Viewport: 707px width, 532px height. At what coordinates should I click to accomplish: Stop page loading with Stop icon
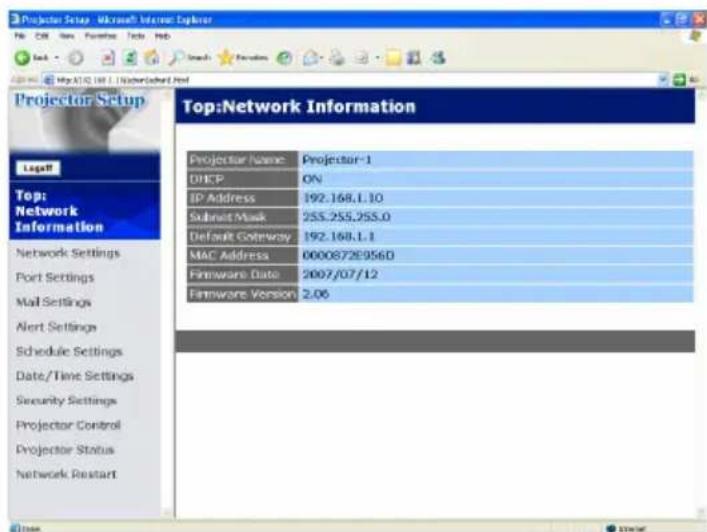point(108,58)
